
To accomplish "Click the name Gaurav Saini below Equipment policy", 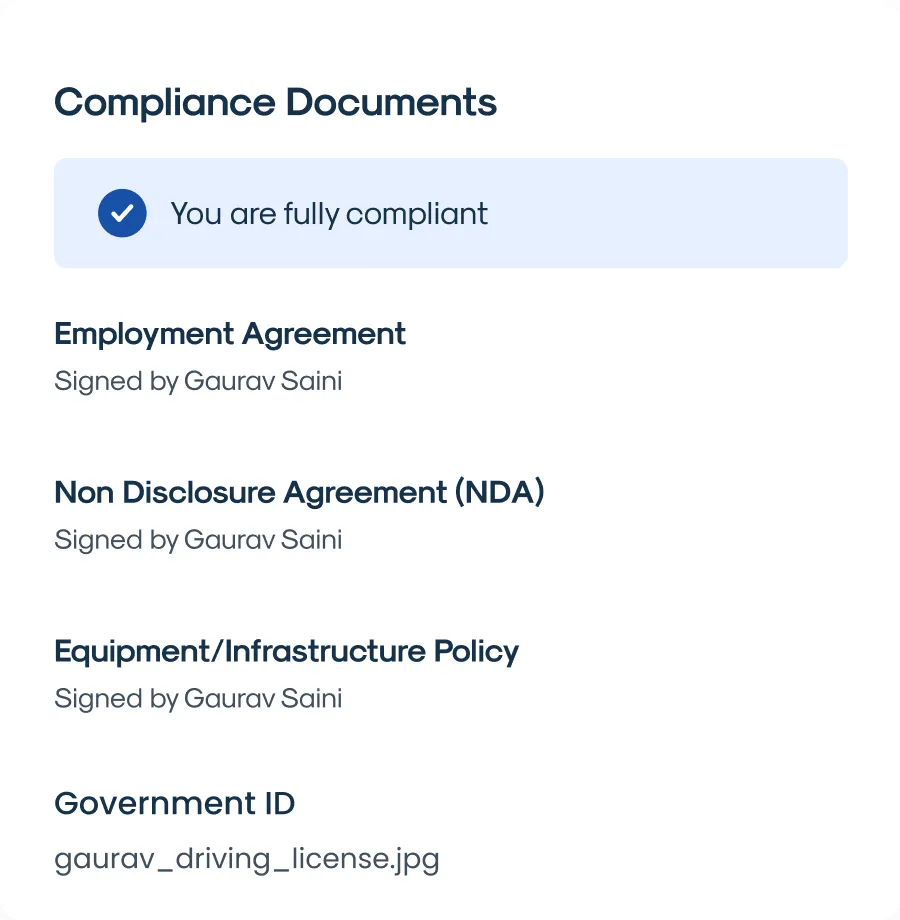I will click(263, 698).
